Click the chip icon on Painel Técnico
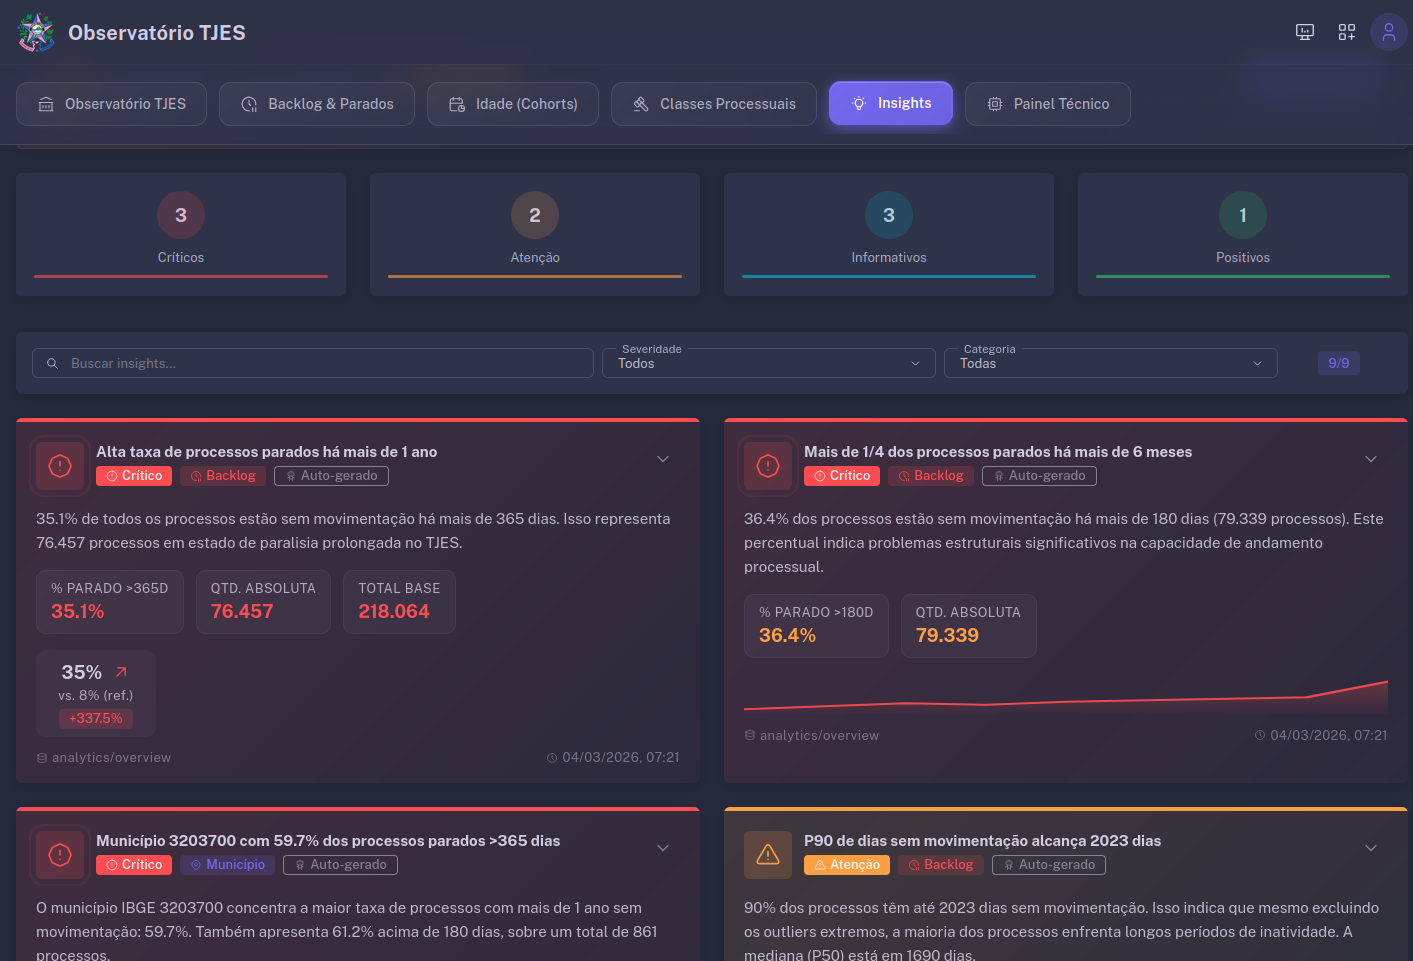The height and width of the screenshot is (961, 1413). 995,103
